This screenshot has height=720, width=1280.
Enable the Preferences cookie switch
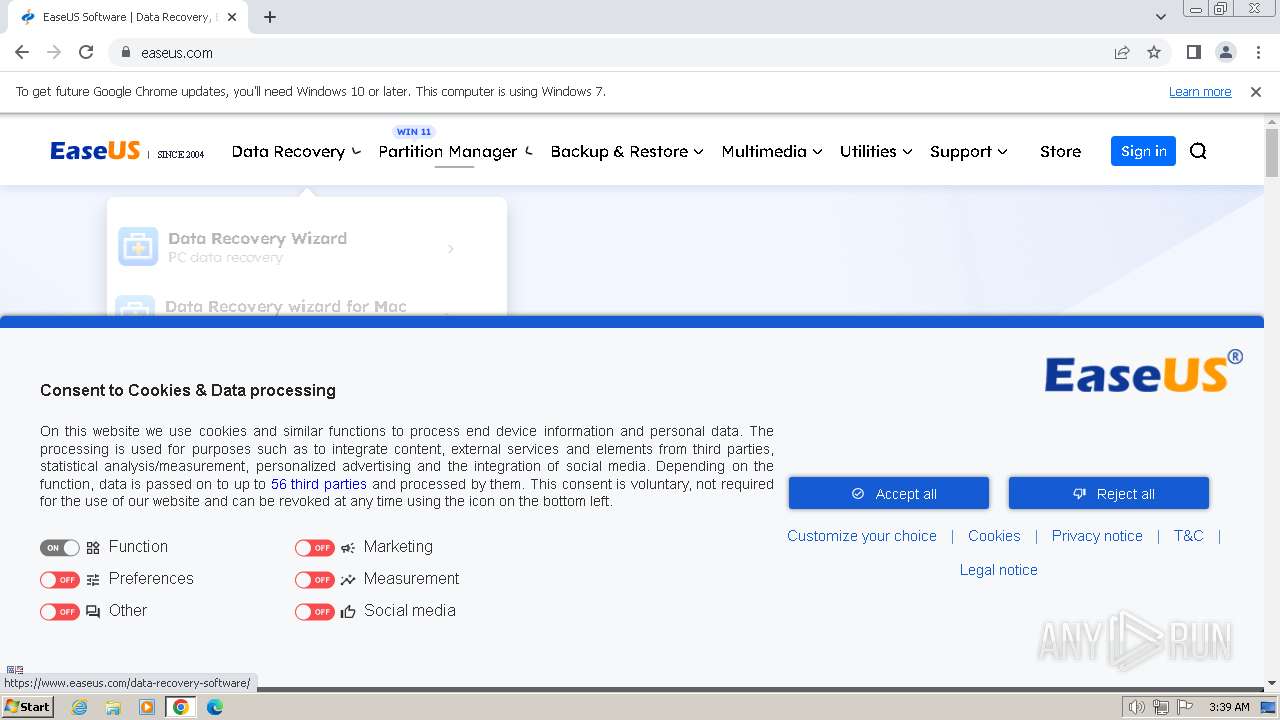tap(60, 579)
